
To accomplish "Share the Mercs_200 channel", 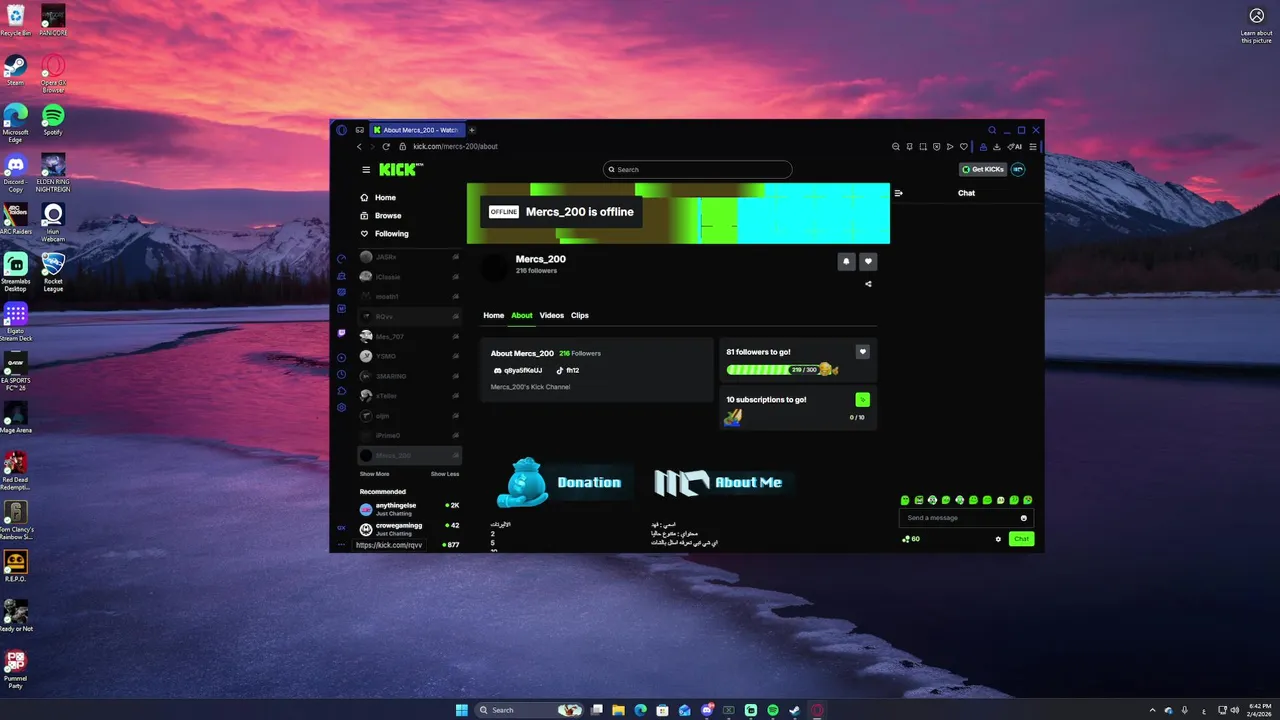I will (x=868, y=284).
